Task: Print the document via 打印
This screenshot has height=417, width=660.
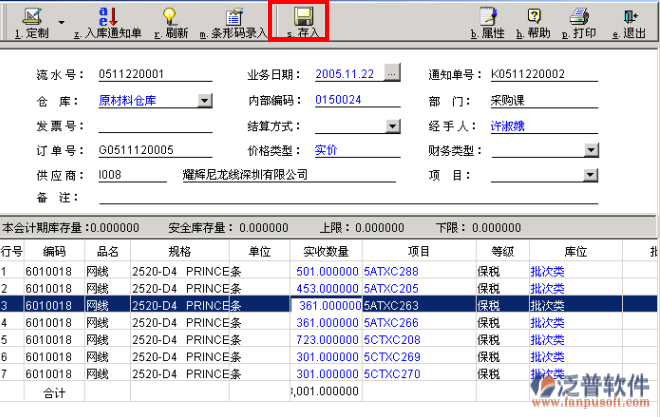Action: point(579,24)
